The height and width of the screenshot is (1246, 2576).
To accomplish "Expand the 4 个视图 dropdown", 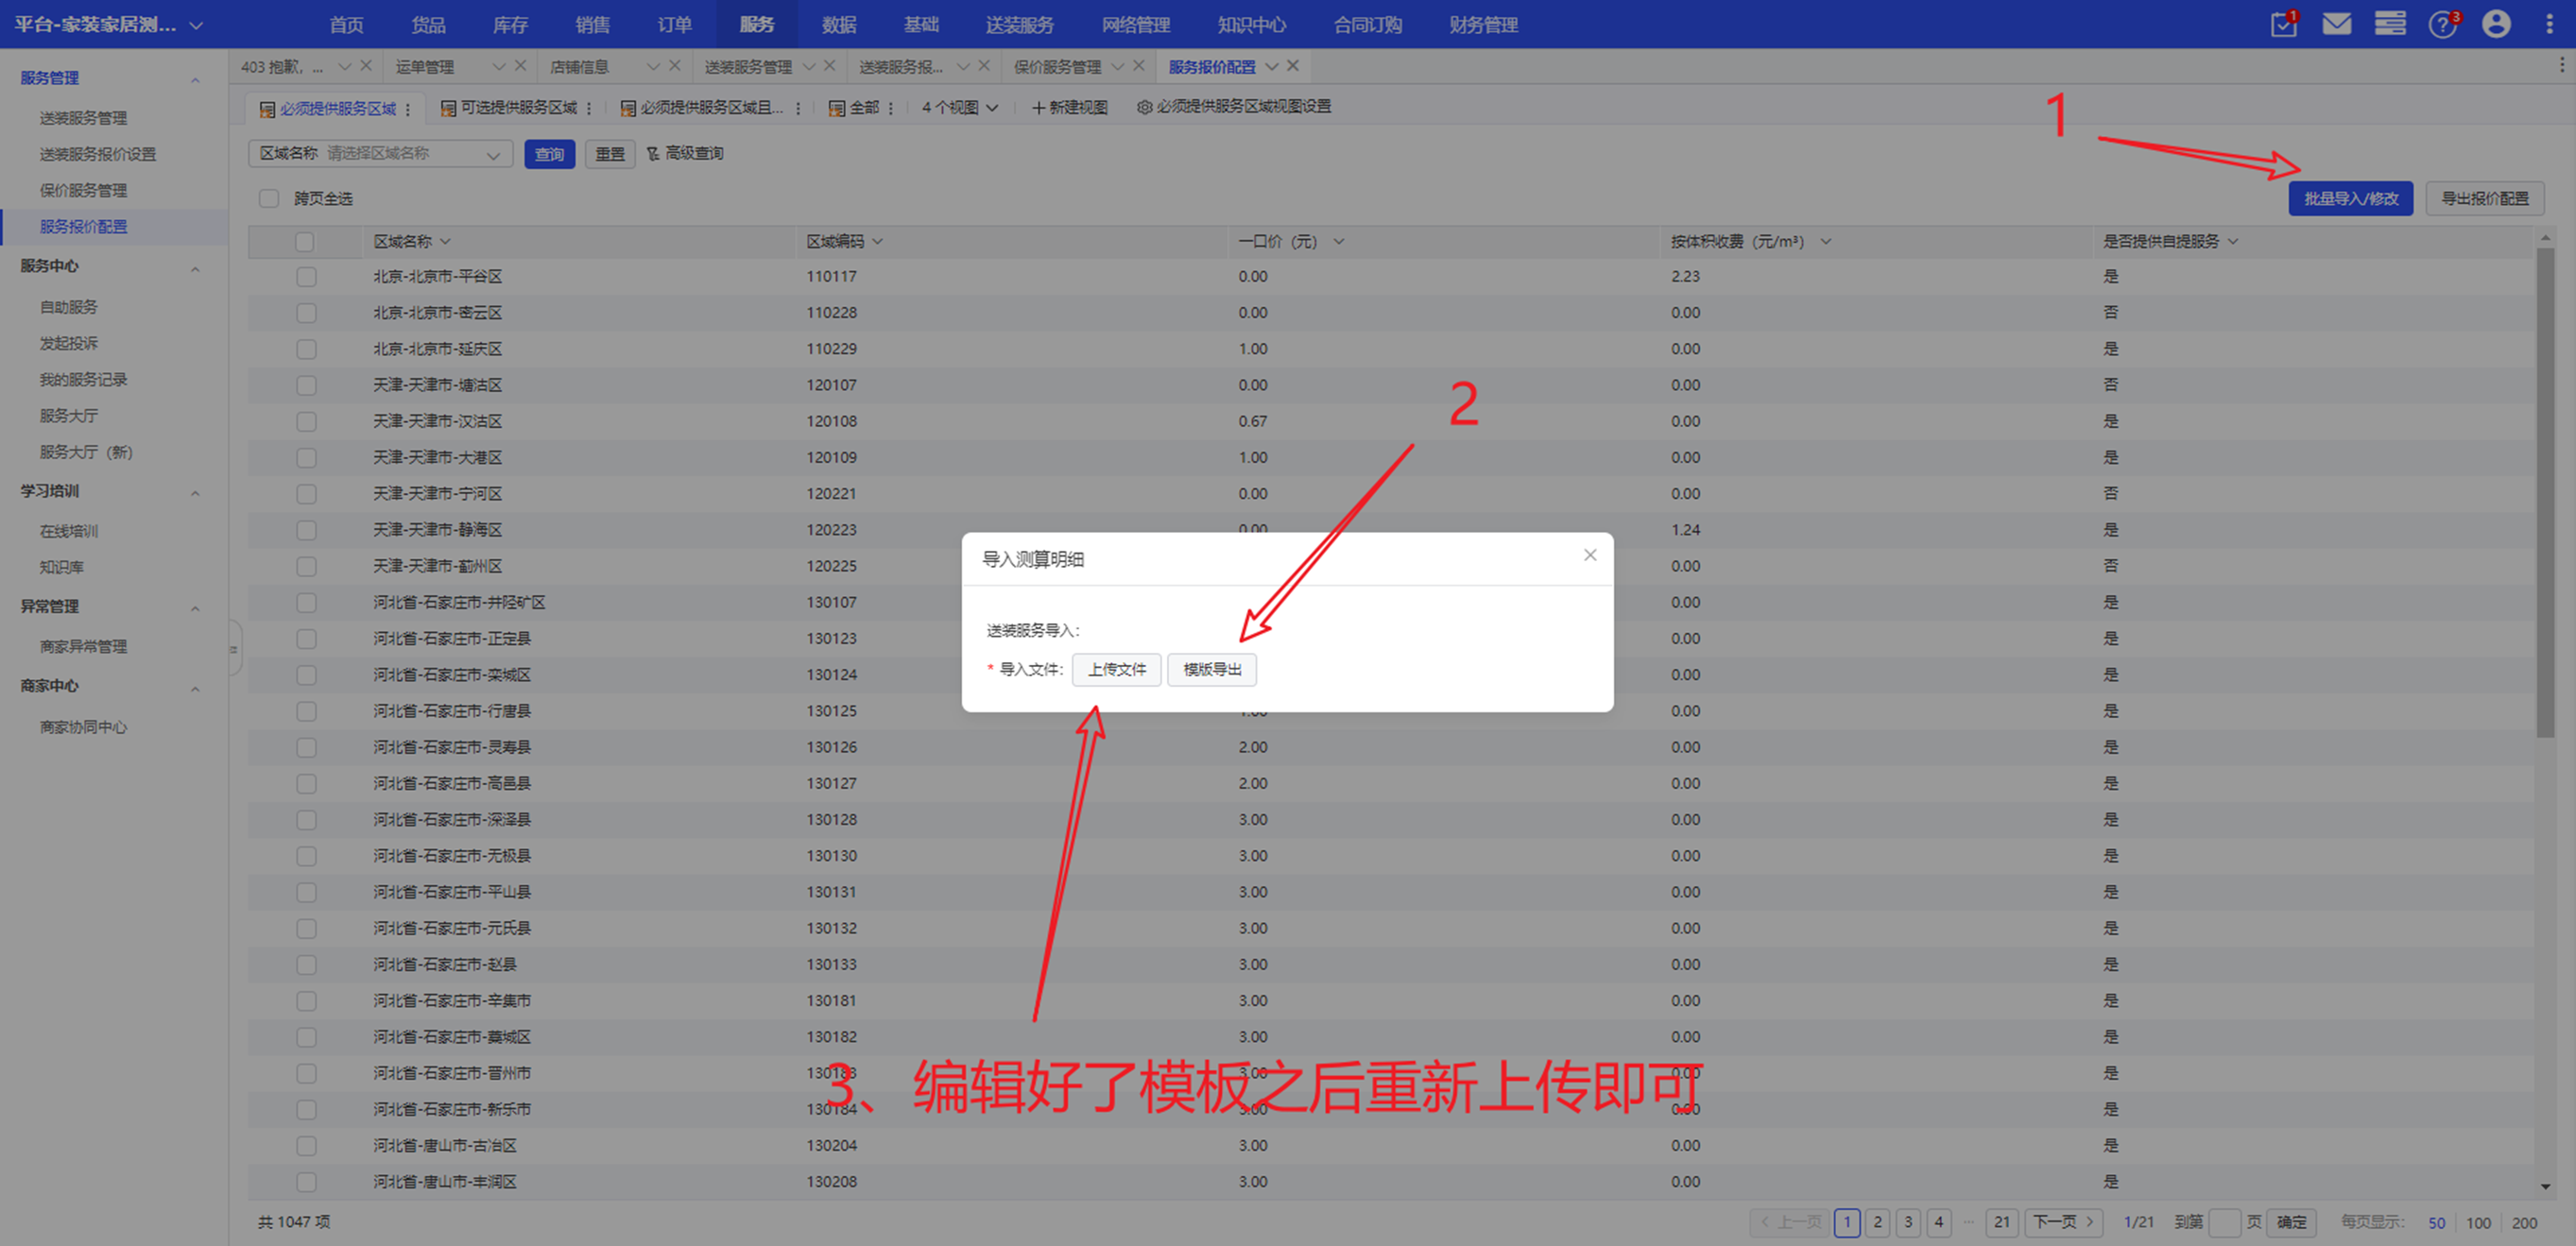I will point(959,107).
